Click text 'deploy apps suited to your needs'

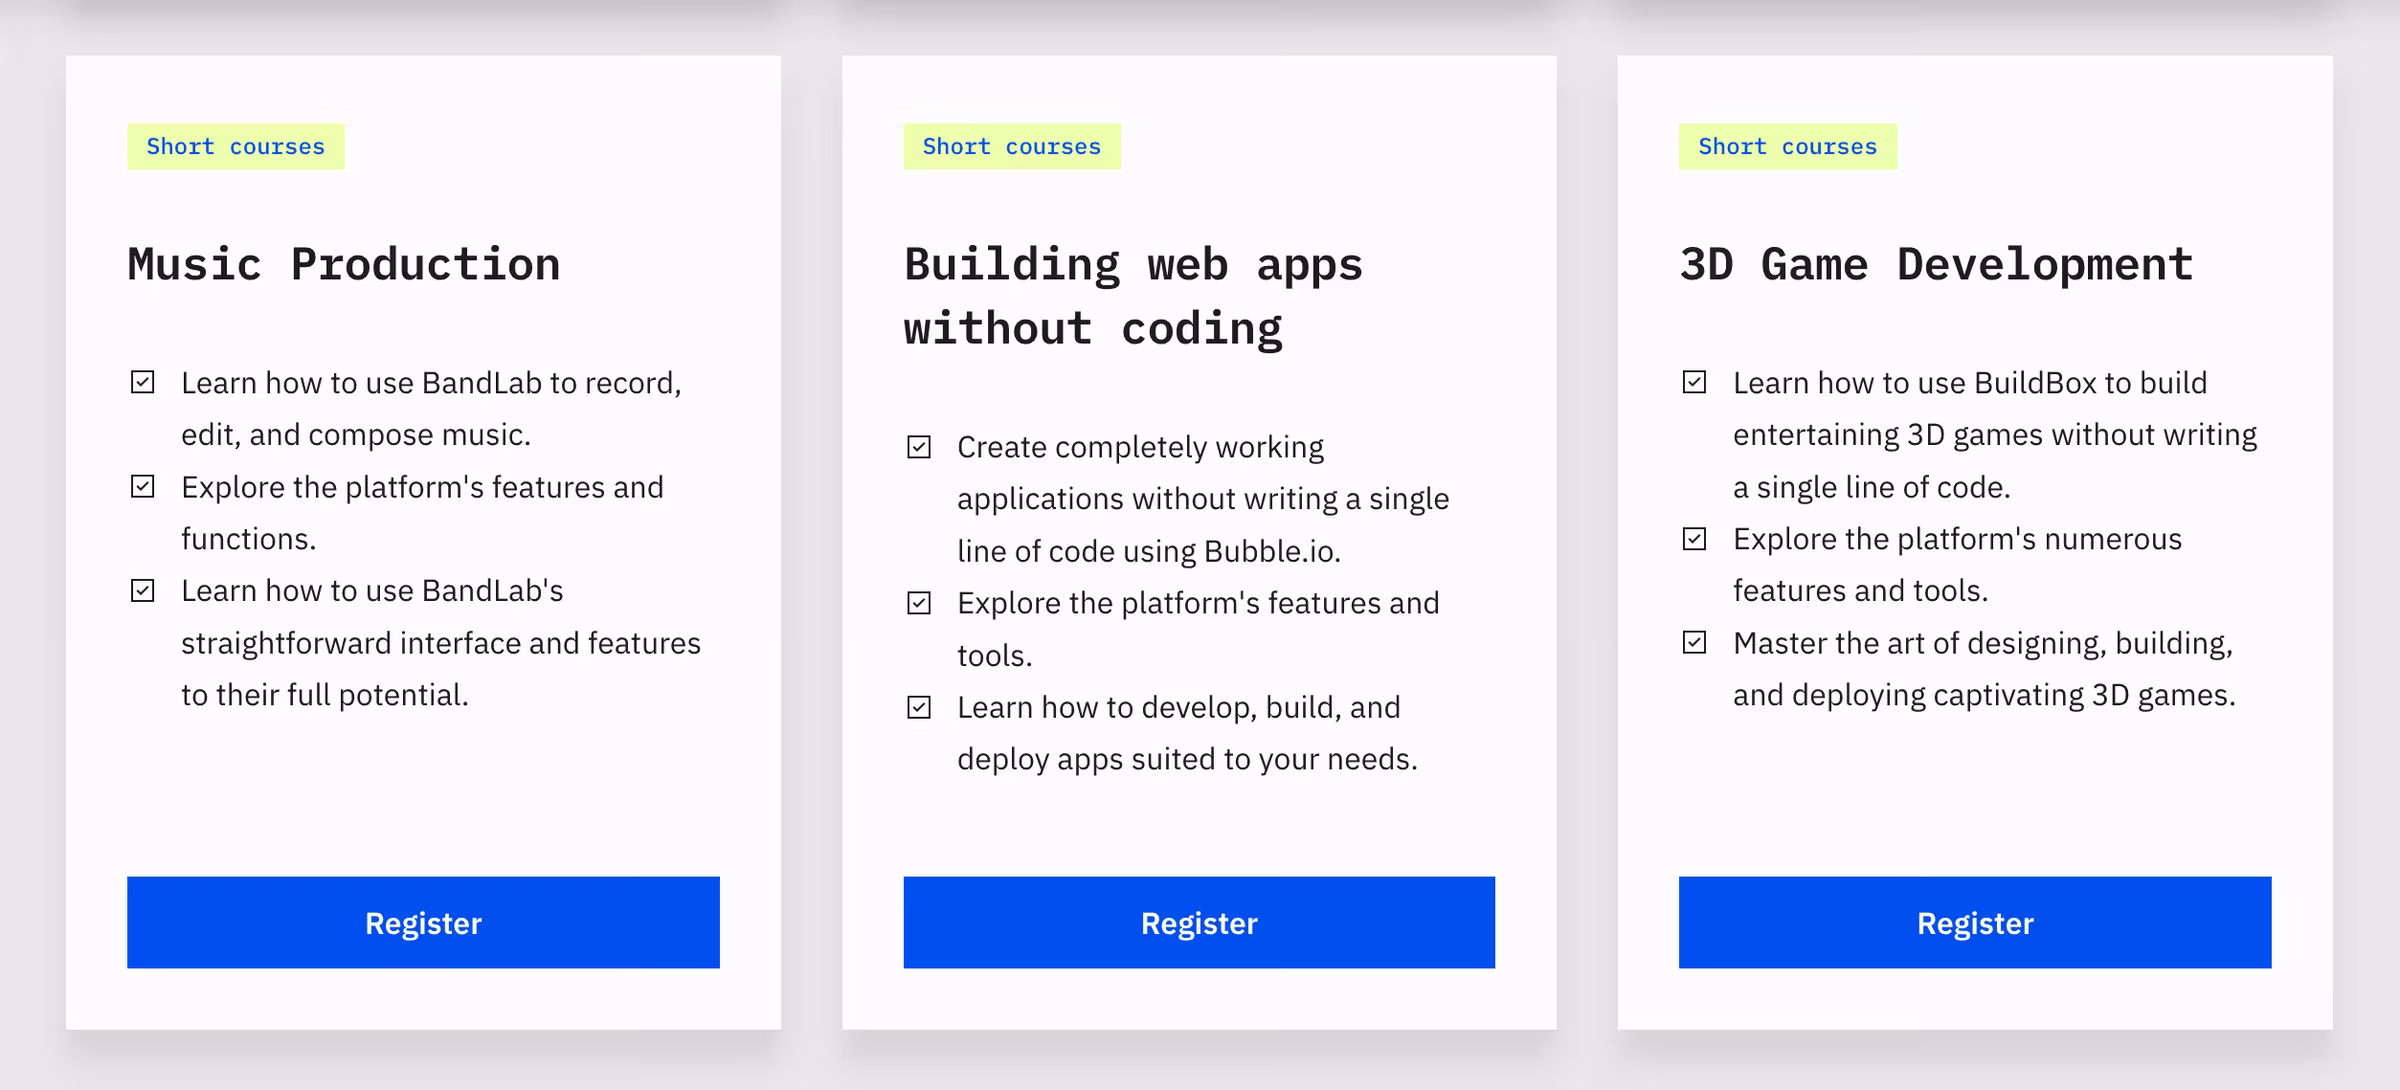click(1187, 759)
